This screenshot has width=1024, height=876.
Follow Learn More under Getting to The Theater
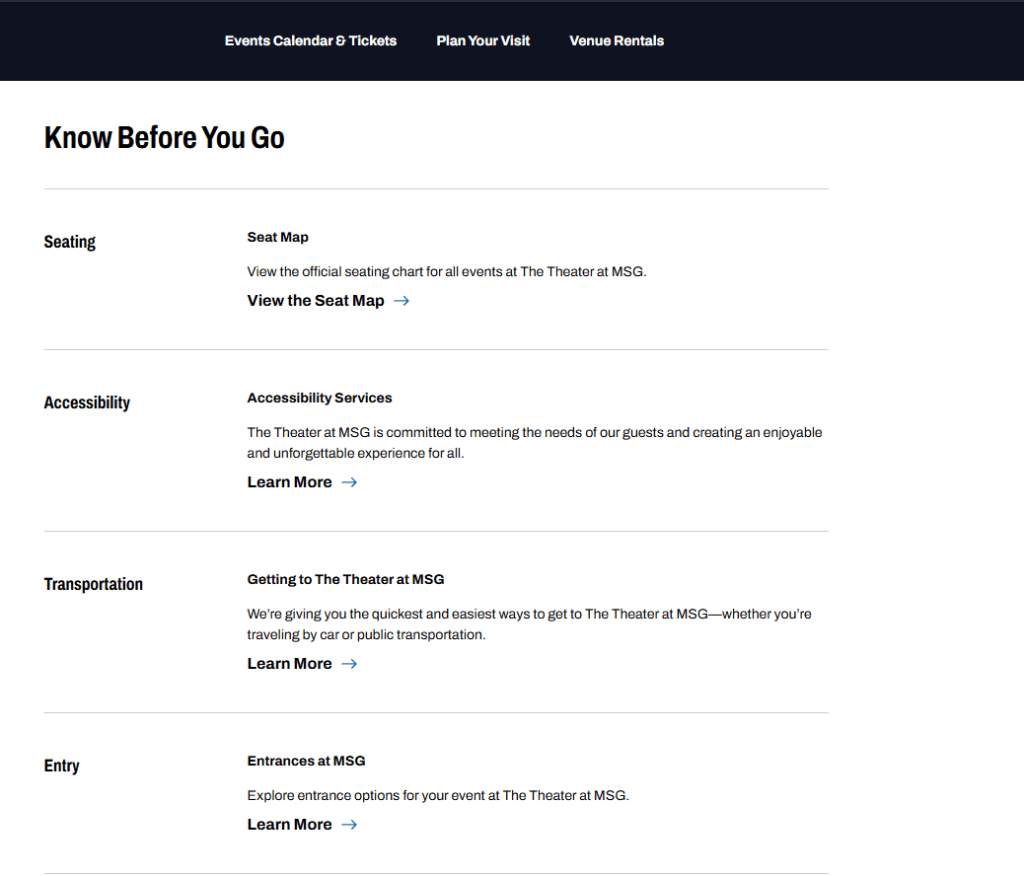coord(289,664)
